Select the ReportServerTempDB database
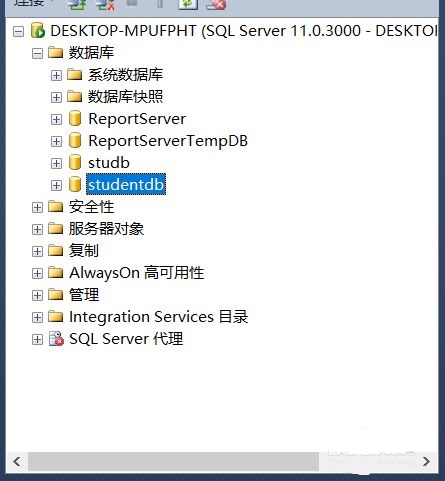445x481 pixels. point(168,141)
